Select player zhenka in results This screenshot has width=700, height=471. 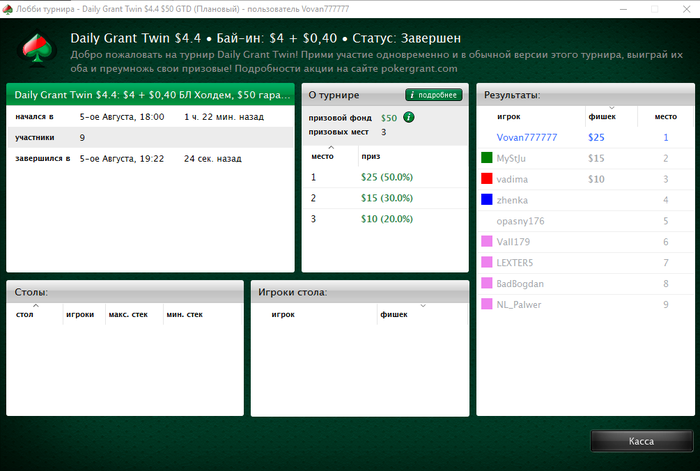pyautogui.click(x=512, y=200)
